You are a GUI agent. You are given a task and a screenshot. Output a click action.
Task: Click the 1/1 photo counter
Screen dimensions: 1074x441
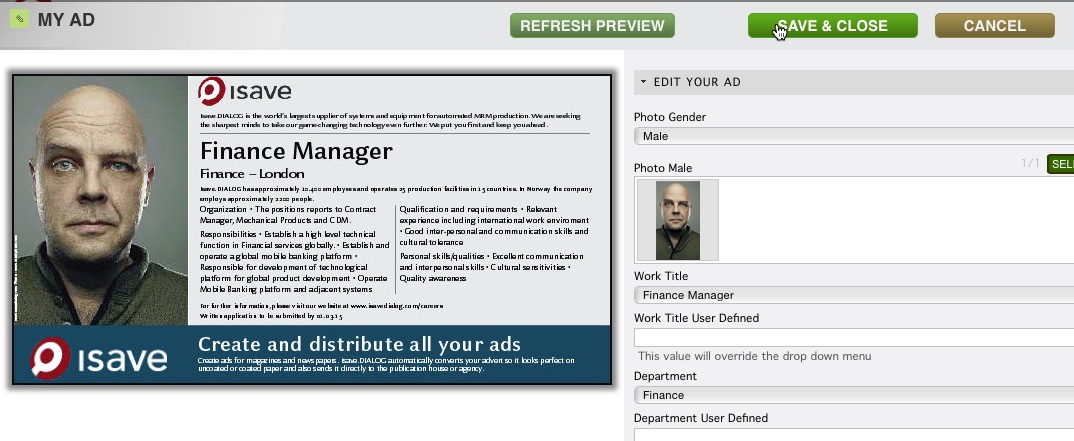pyautogui.click(x=1030, y=164)
